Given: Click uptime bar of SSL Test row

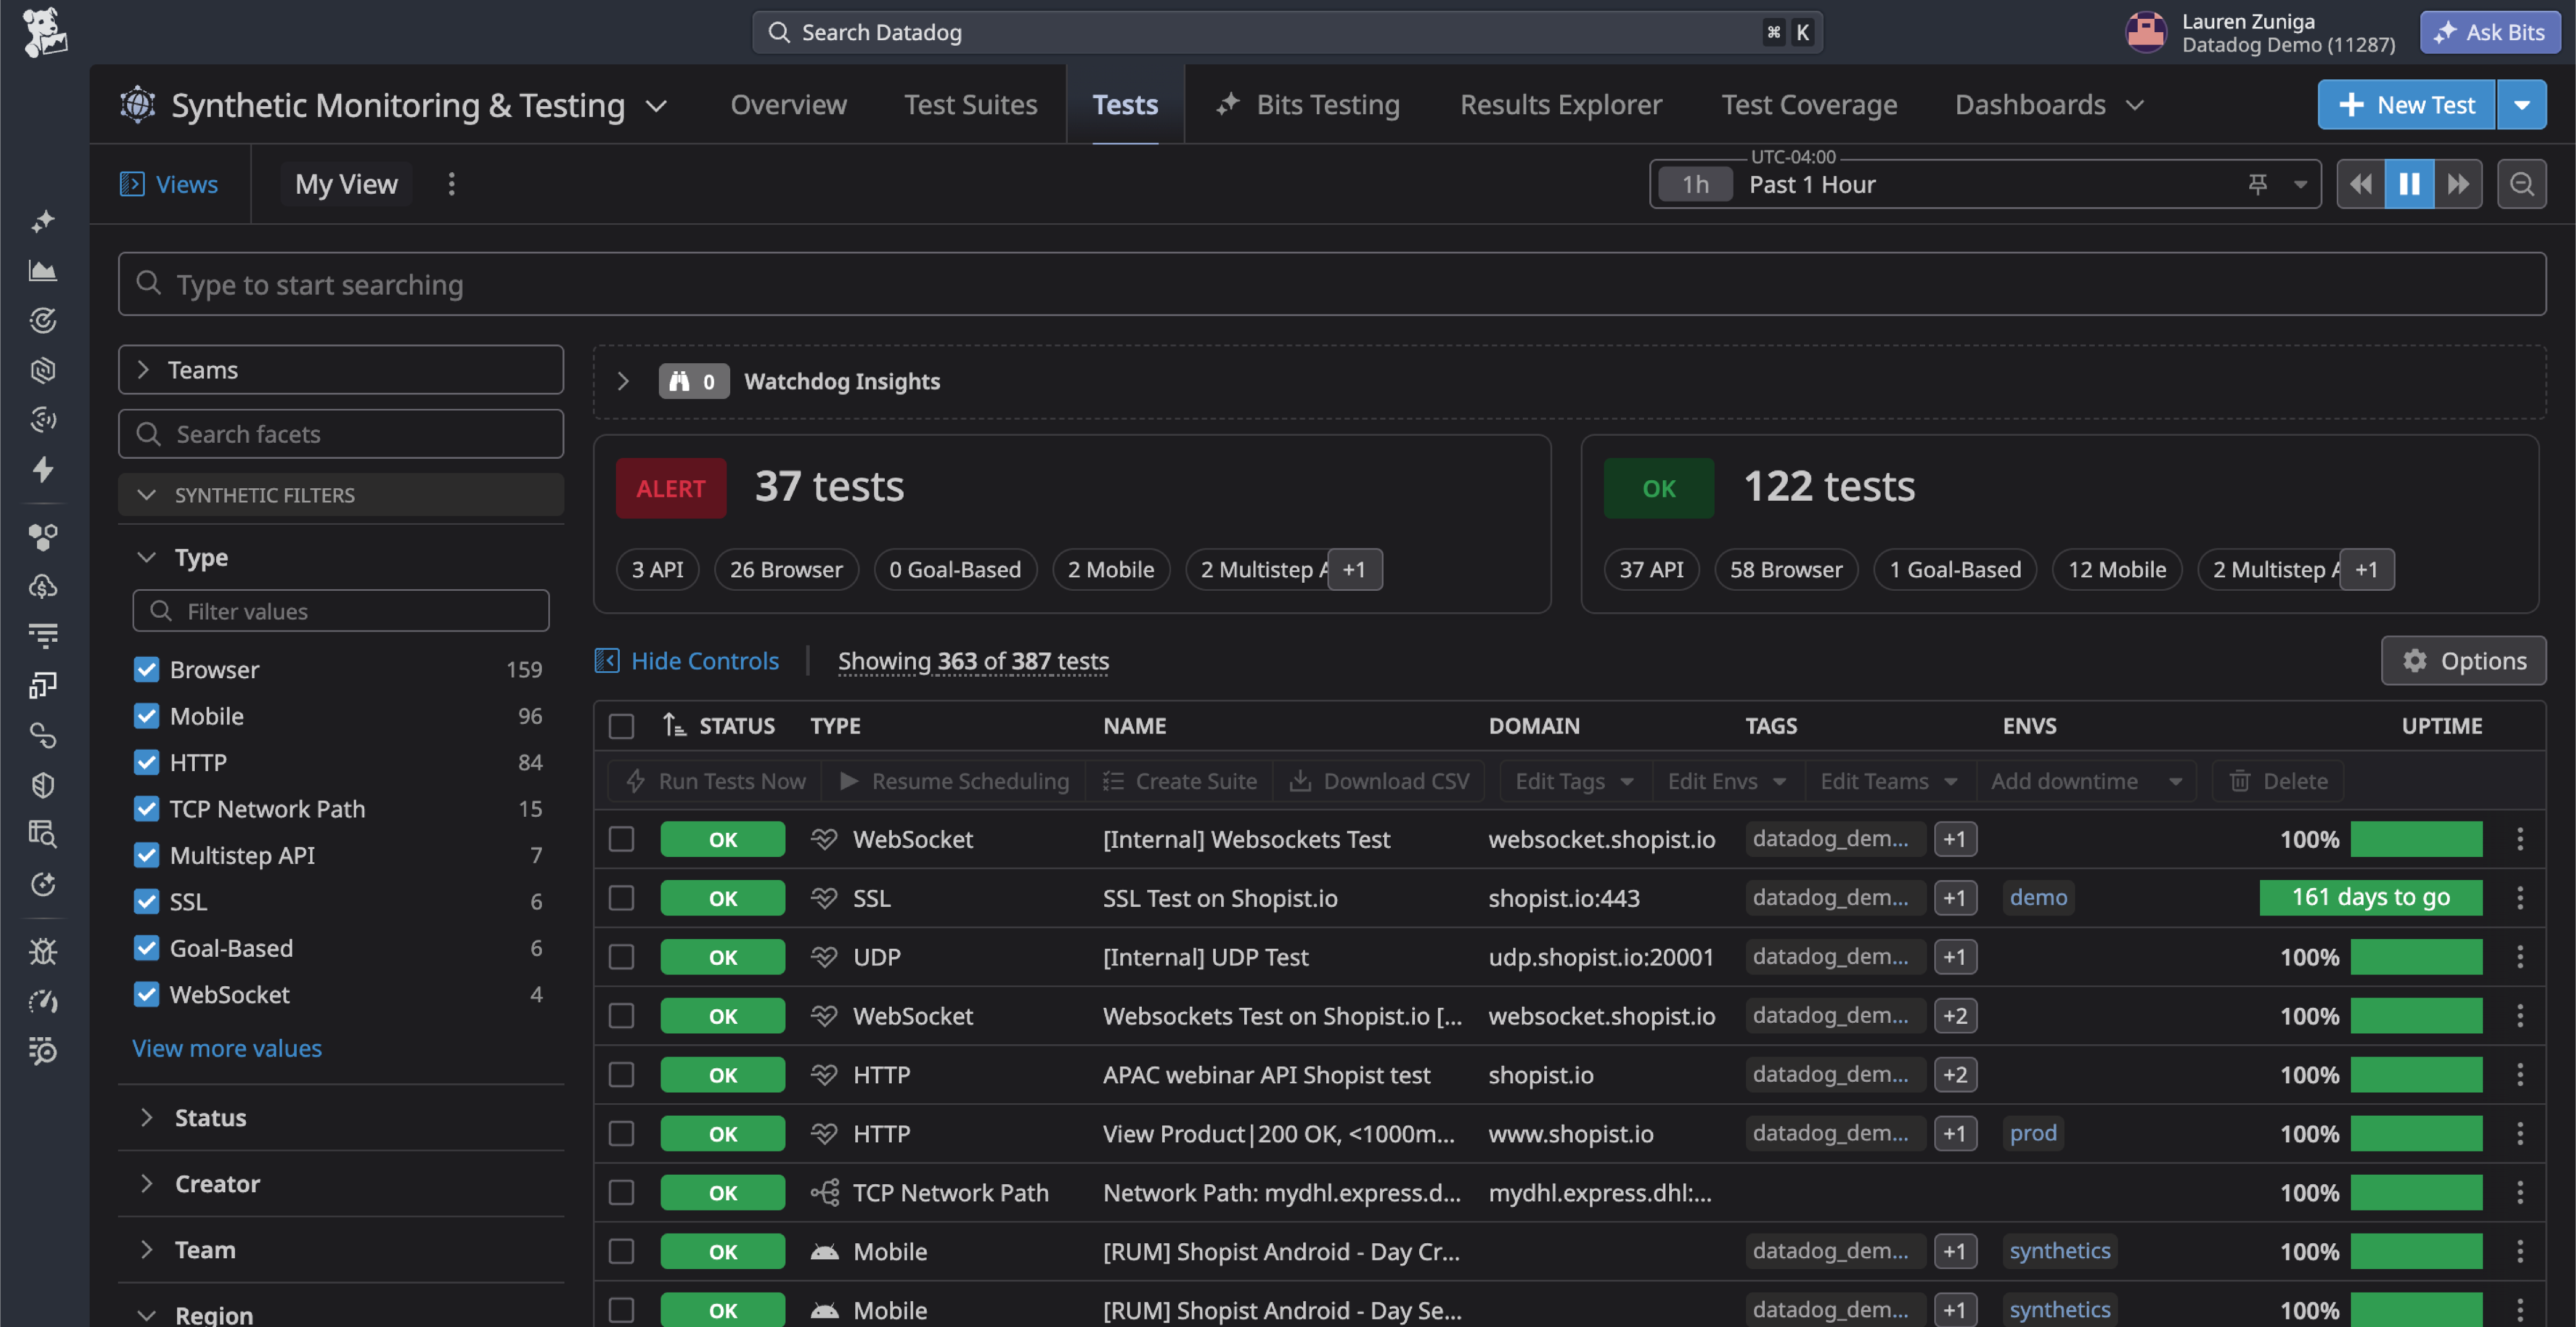Looking at the screenshot, I should click(2370, 898).
